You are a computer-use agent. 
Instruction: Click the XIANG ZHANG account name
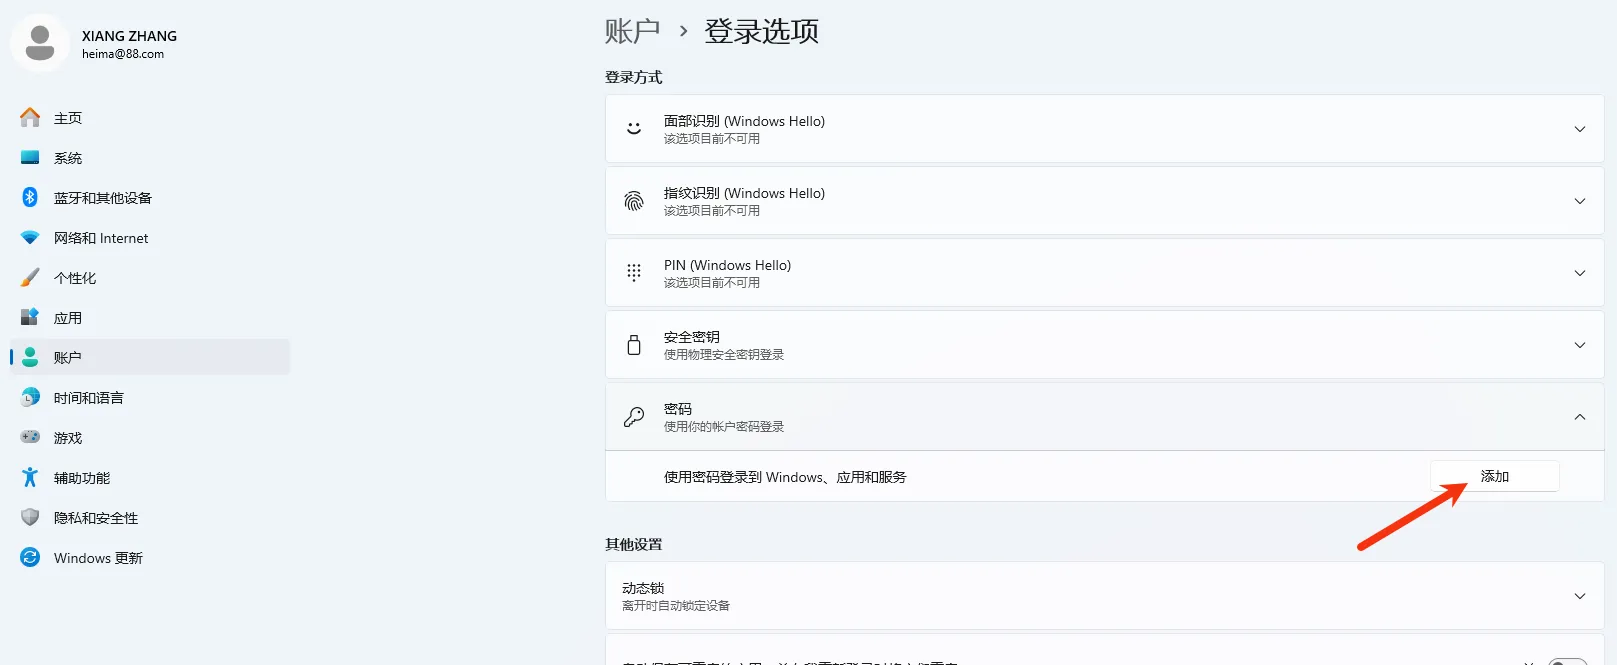pos(129,36)
